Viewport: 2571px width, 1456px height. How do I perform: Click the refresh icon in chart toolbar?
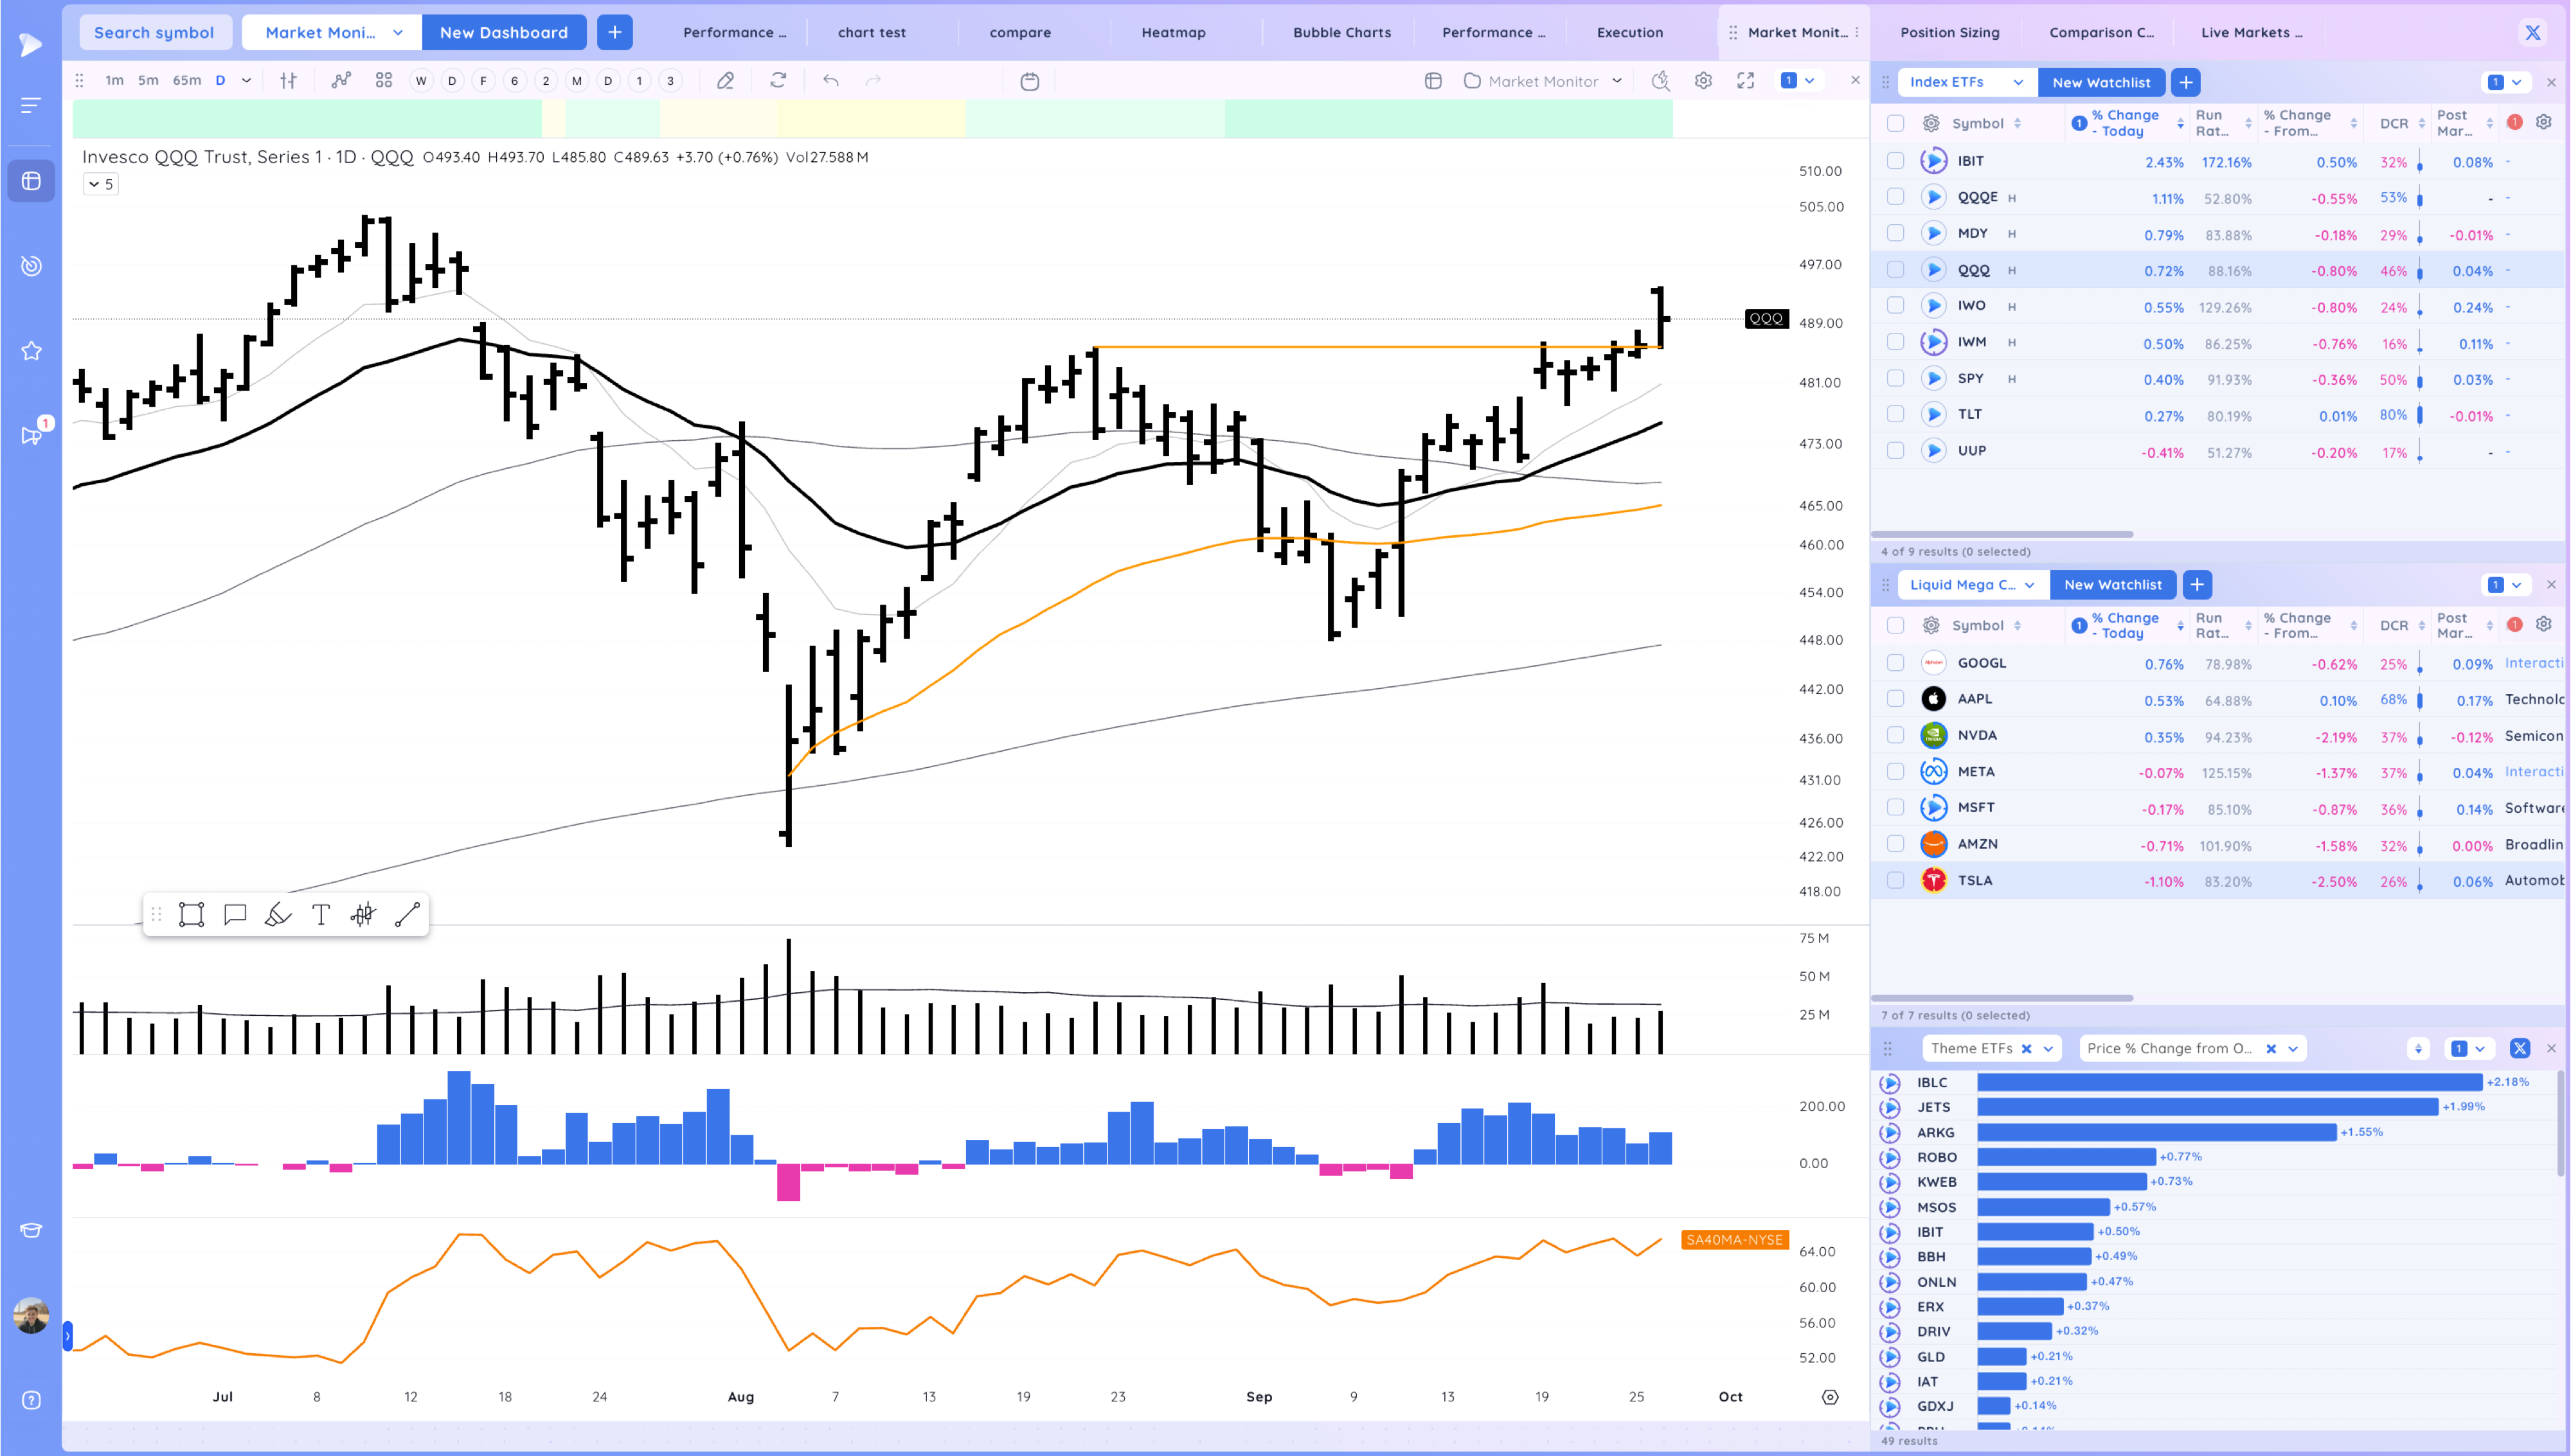[778, 81]
